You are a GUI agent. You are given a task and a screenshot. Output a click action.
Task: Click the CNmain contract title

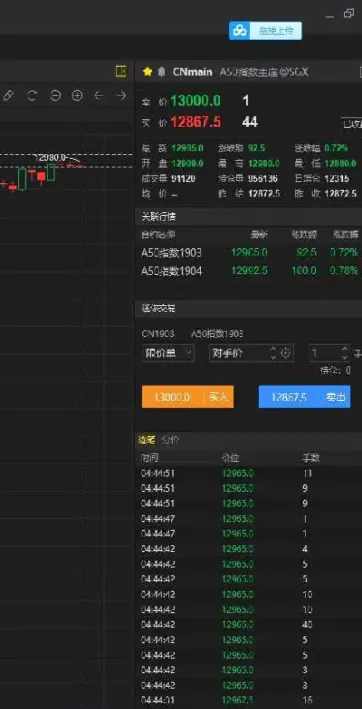[192, 72]
